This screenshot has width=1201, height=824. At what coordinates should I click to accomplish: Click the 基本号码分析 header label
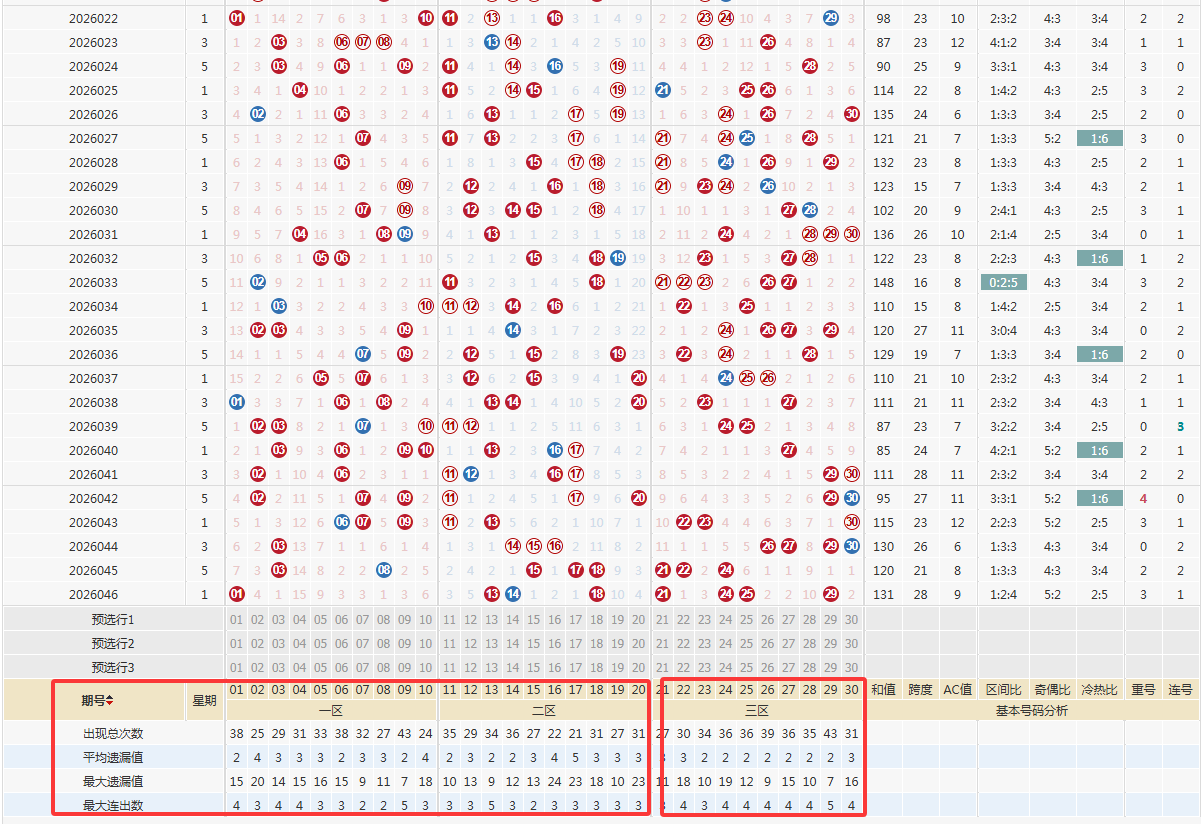click(x=1031, y=710)
